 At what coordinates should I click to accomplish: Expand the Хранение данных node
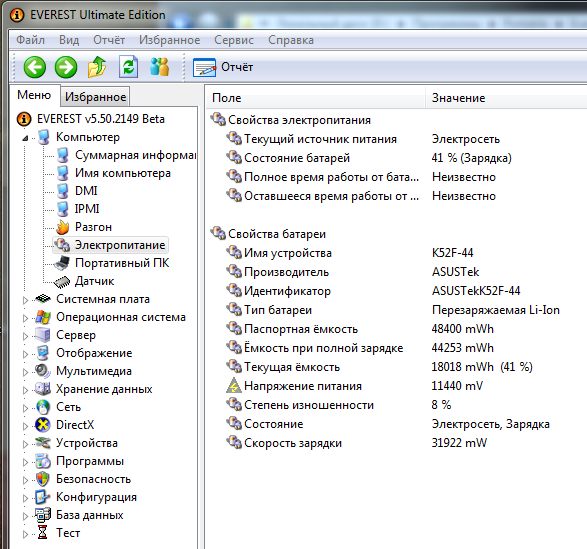pos(25,390)
